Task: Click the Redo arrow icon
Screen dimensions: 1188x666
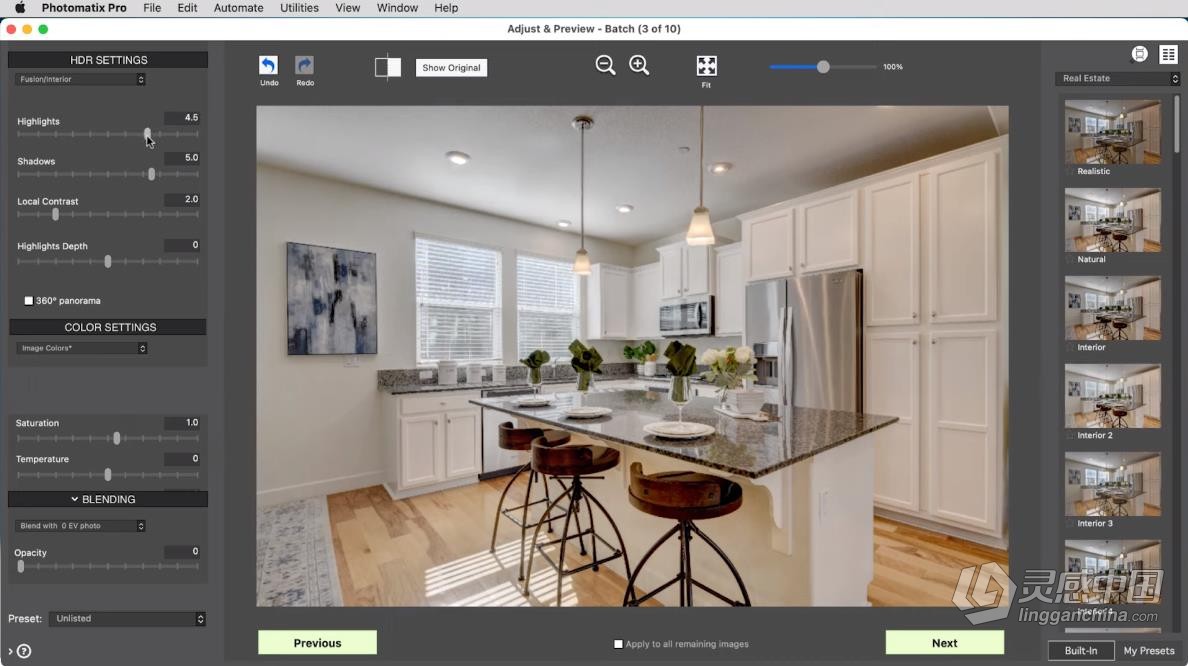Action: point(305,65)
